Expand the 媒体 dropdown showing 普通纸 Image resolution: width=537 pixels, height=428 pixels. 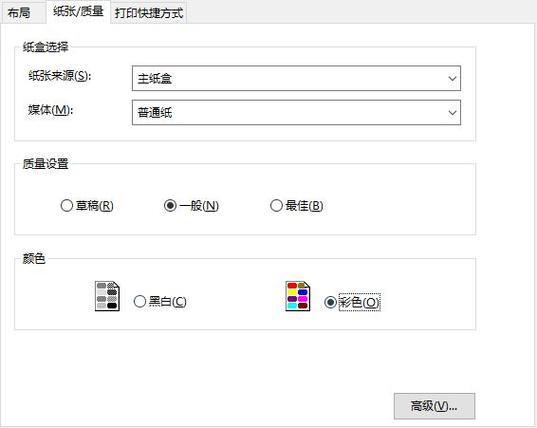[296, 112]
